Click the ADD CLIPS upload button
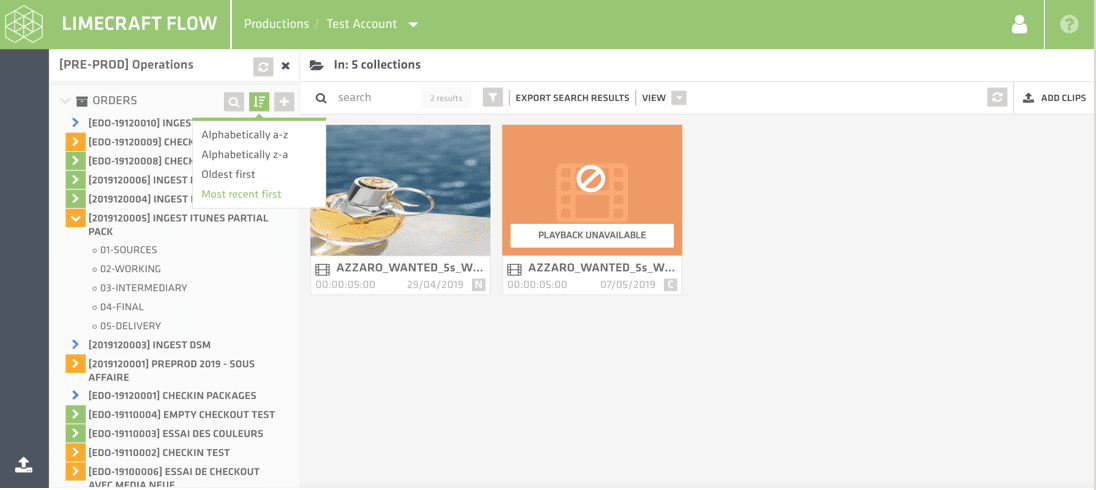Viewport: 1096px width, 490px height. (x=1054, y=98)
